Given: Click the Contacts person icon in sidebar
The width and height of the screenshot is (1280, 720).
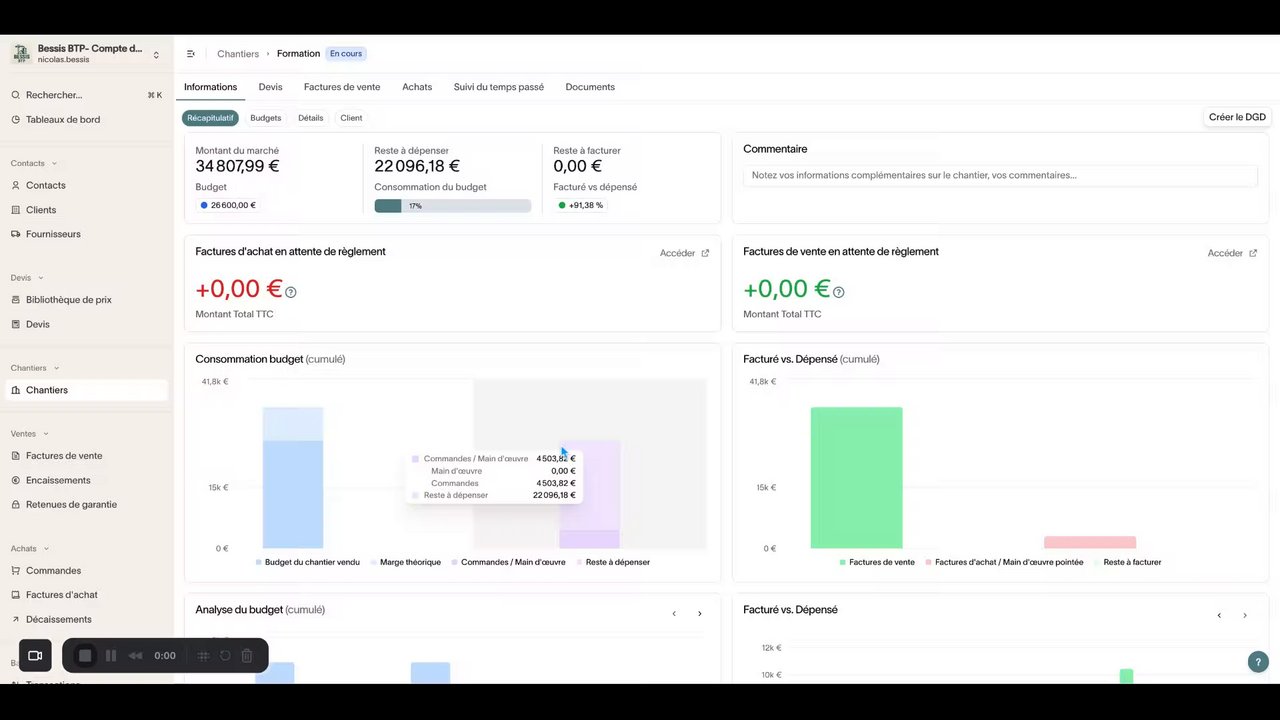Looking at the screenshot, I should pyautogui.click(x=16, y=186).
